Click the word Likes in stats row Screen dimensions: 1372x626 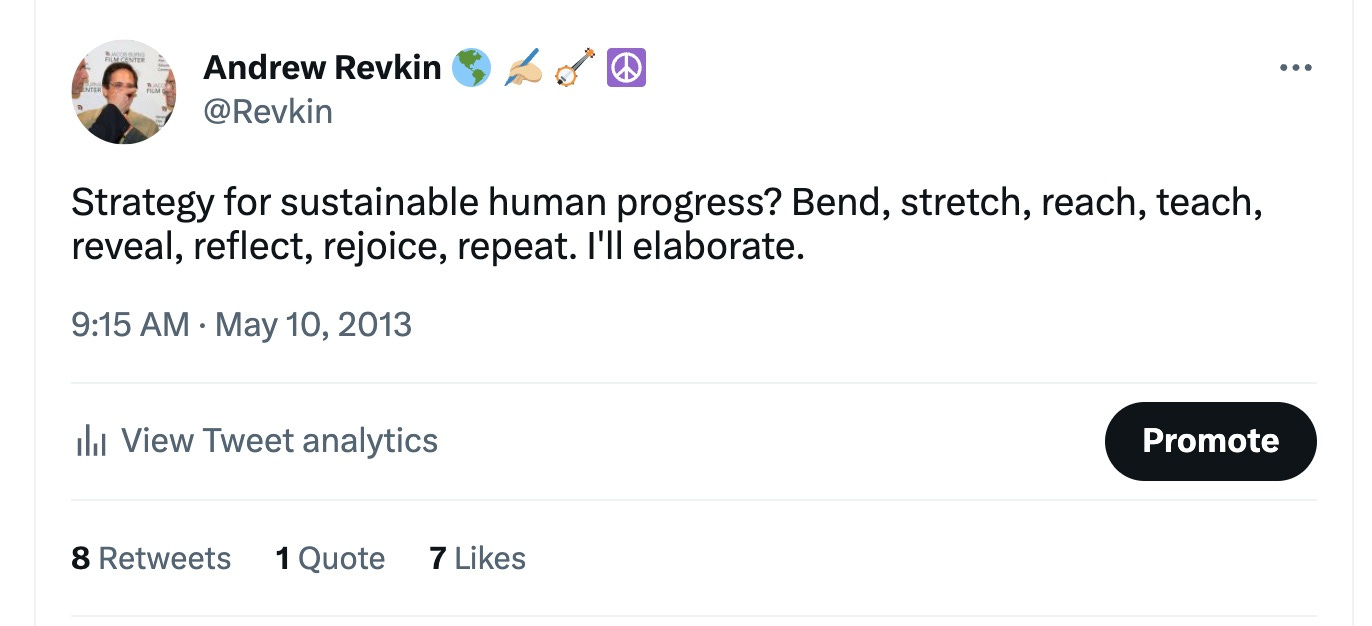[x=490, y=558]
